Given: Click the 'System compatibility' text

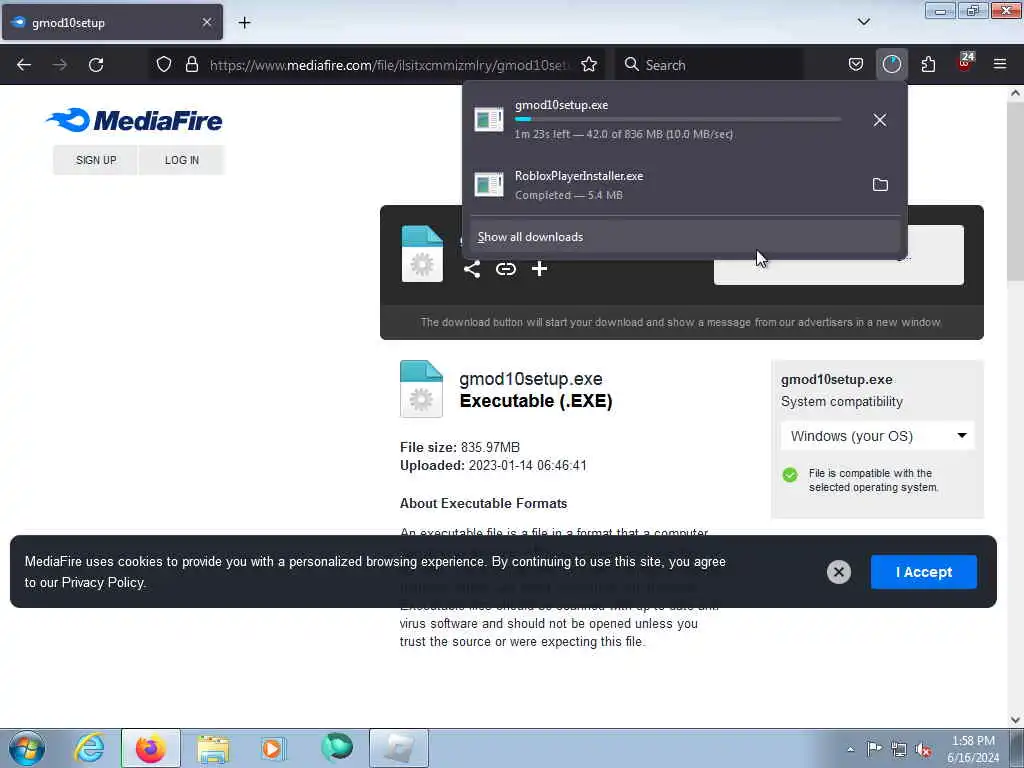Looking at the screenshot, I should pyautogui.click(x=842, y=402).
